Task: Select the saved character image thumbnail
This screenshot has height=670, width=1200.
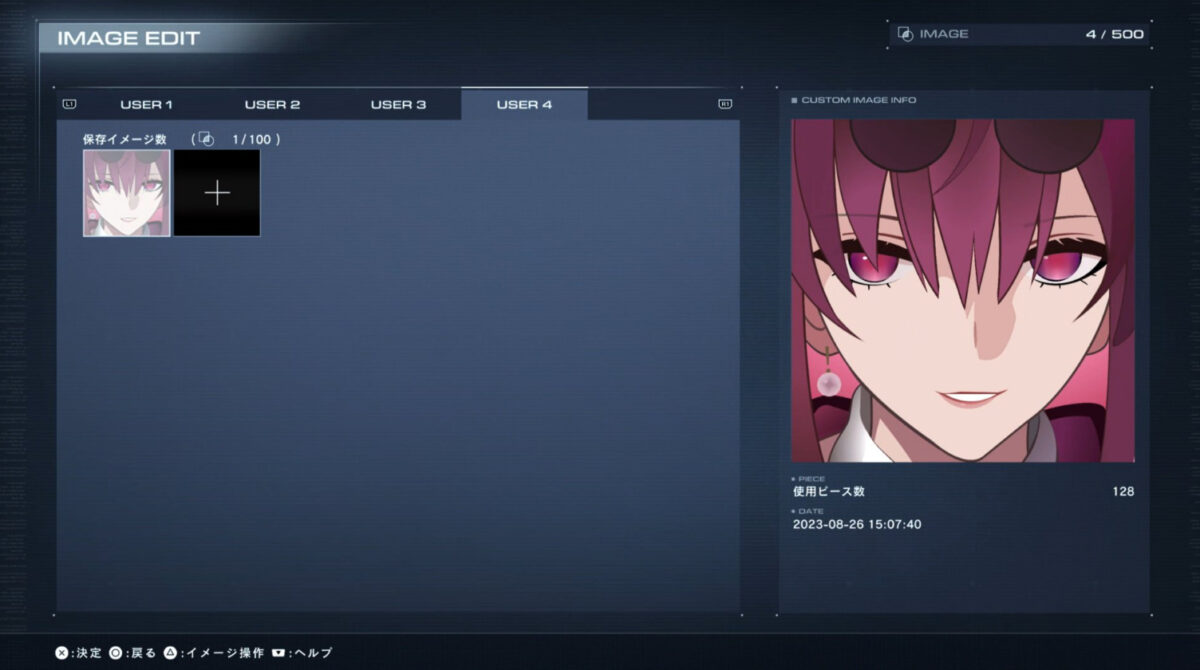Action: coord(127,193)
